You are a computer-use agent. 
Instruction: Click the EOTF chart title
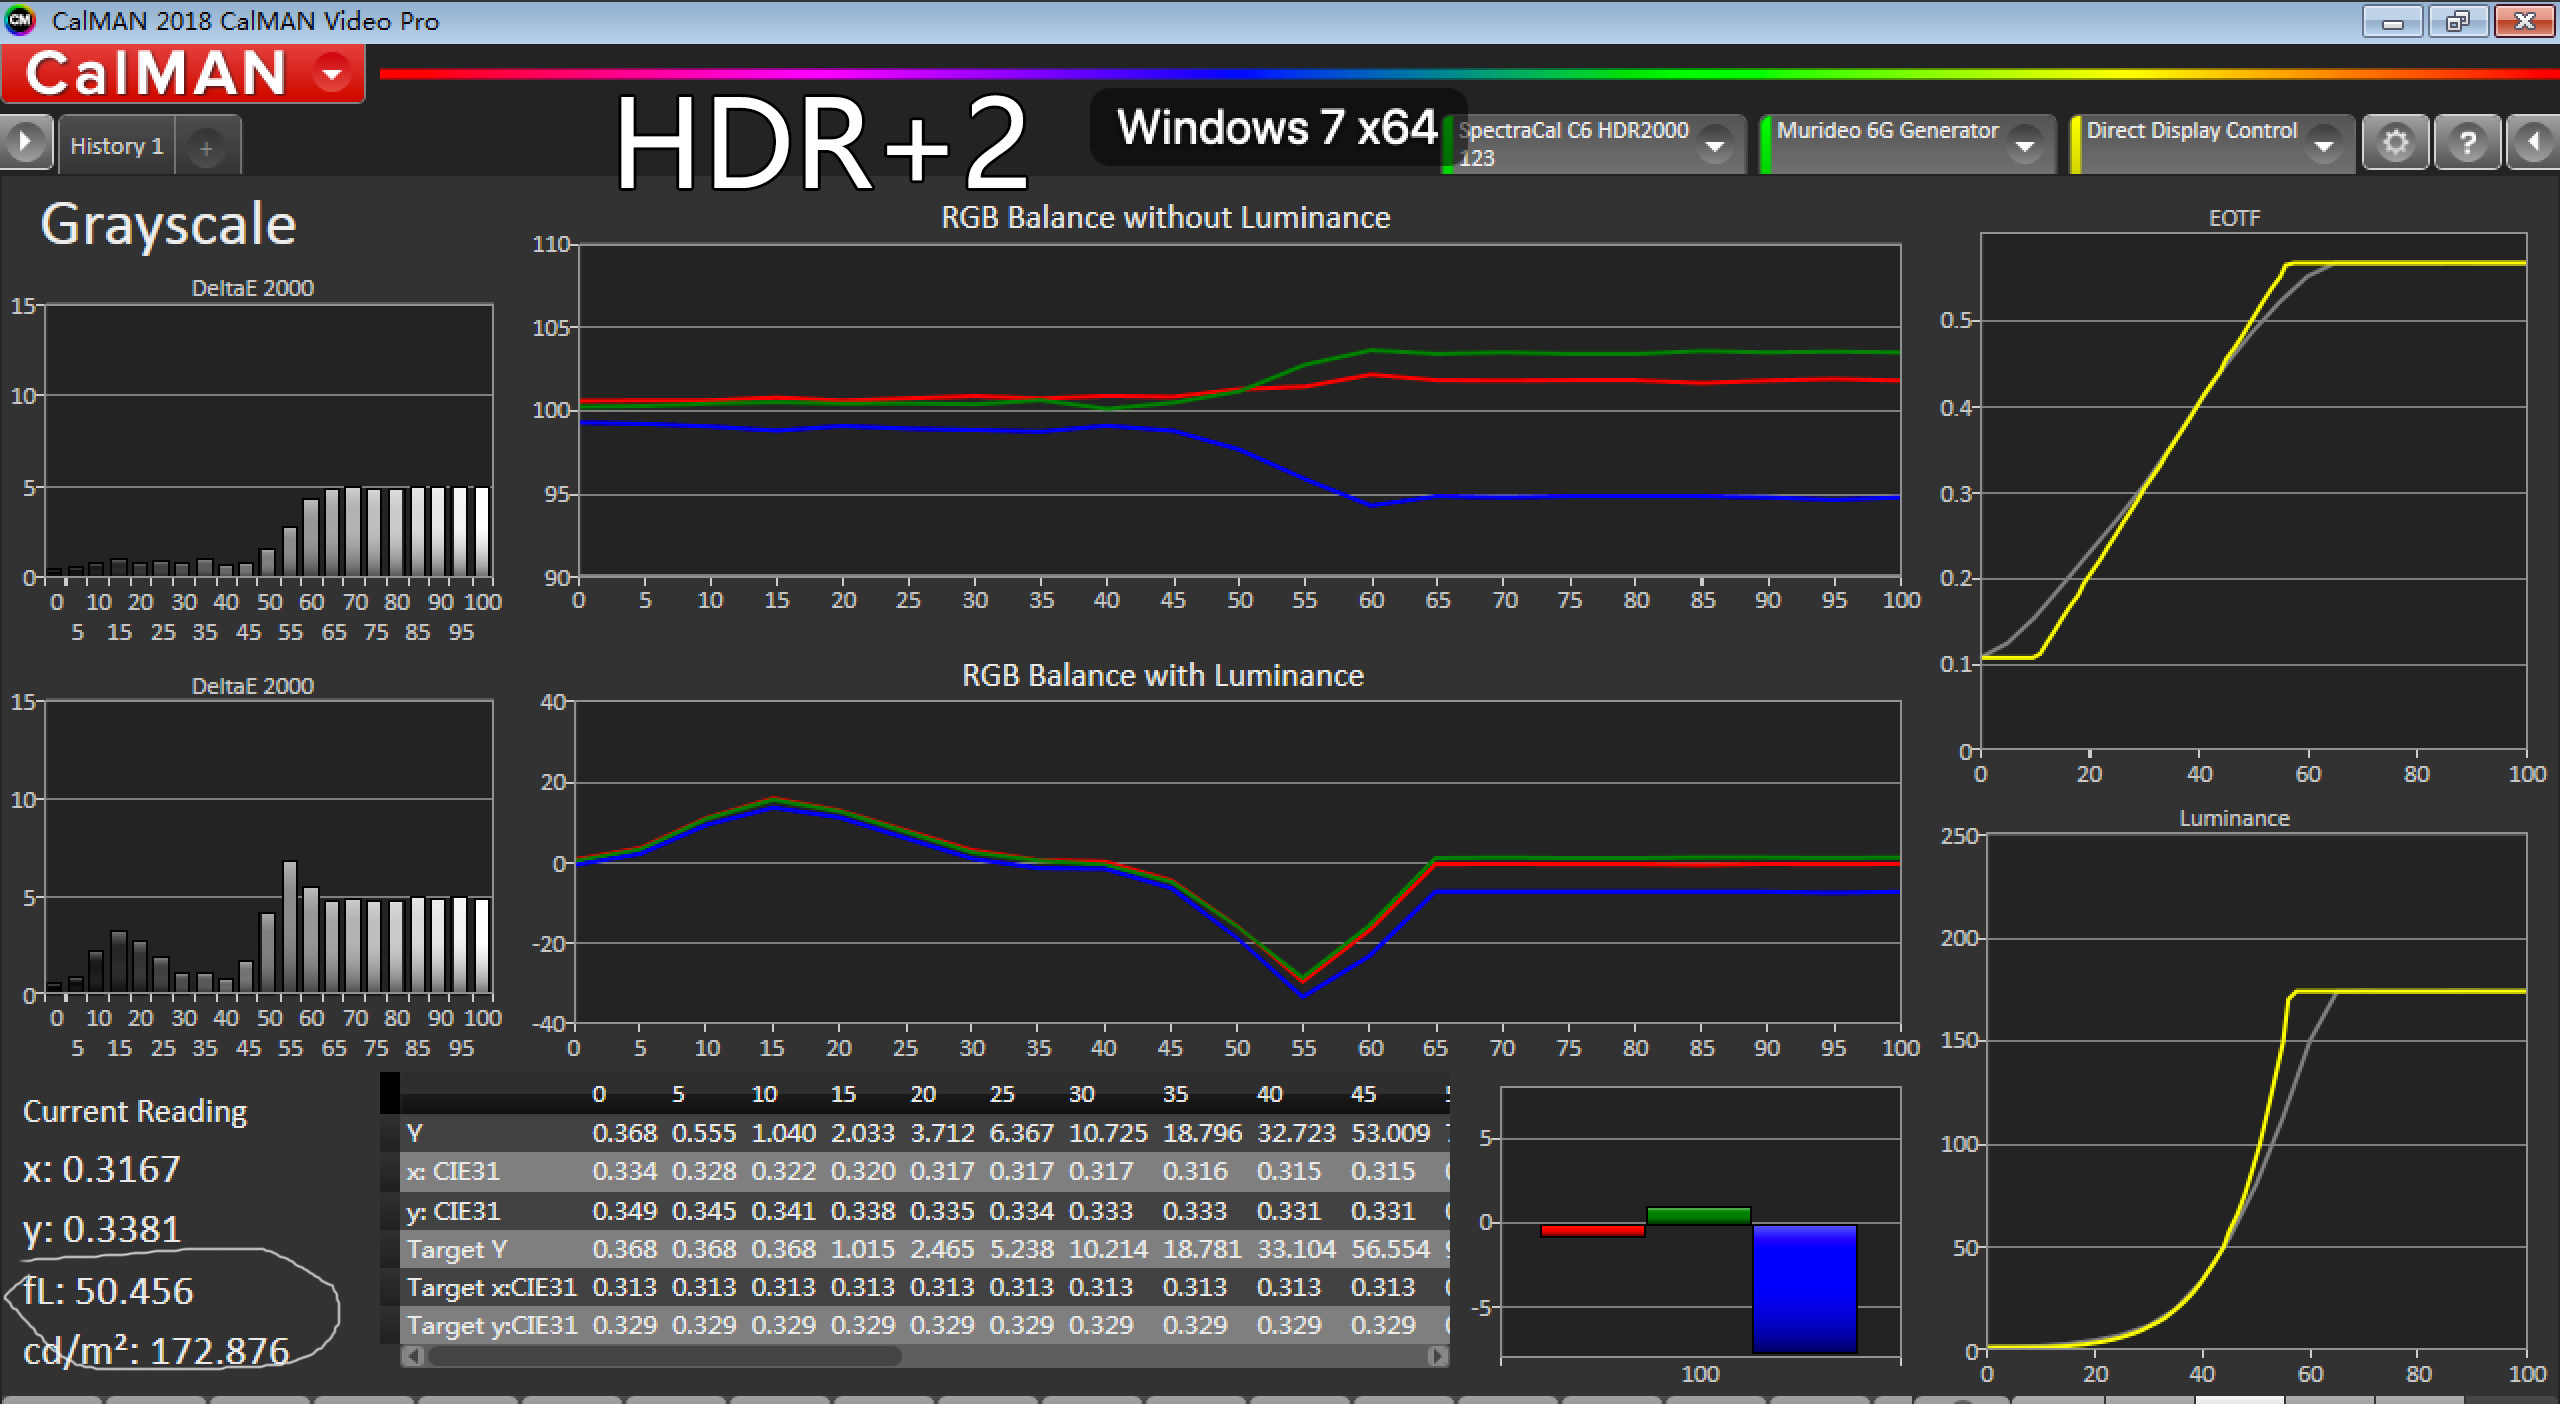[x=2234, y=218]
